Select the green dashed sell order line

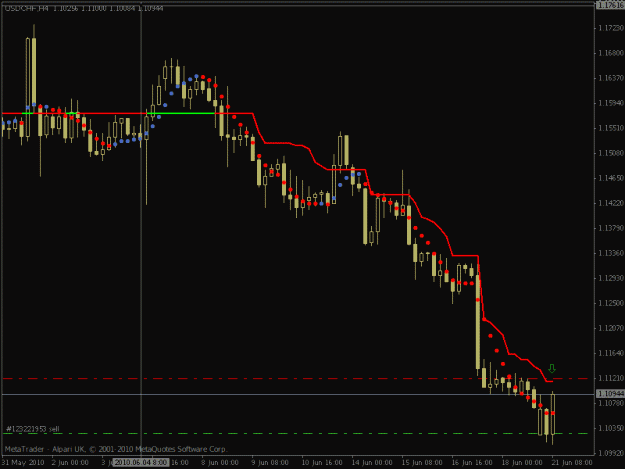click(295, 433)
